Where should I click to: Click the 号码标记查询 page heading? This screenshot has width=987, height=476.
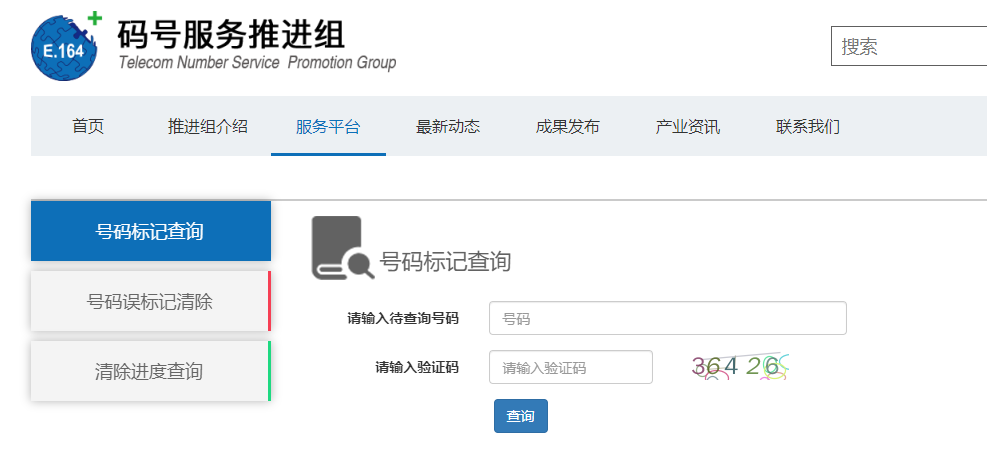click(x=445, y=261)
